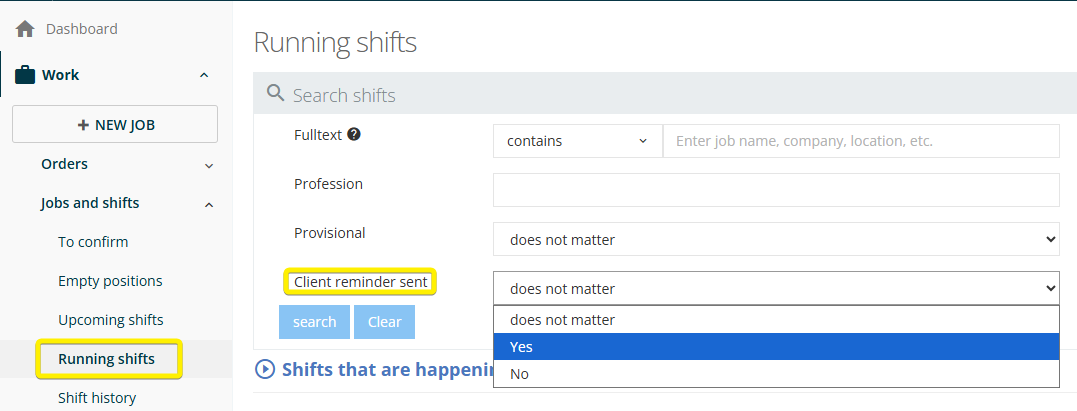Open the Fulltext 'contains' dropdown
Screen dimensions: 1077x411
tap(577, 141)
